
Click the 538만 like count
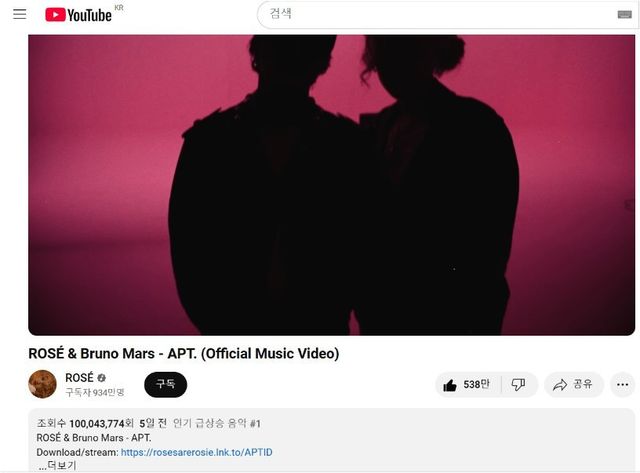(476, 384)
